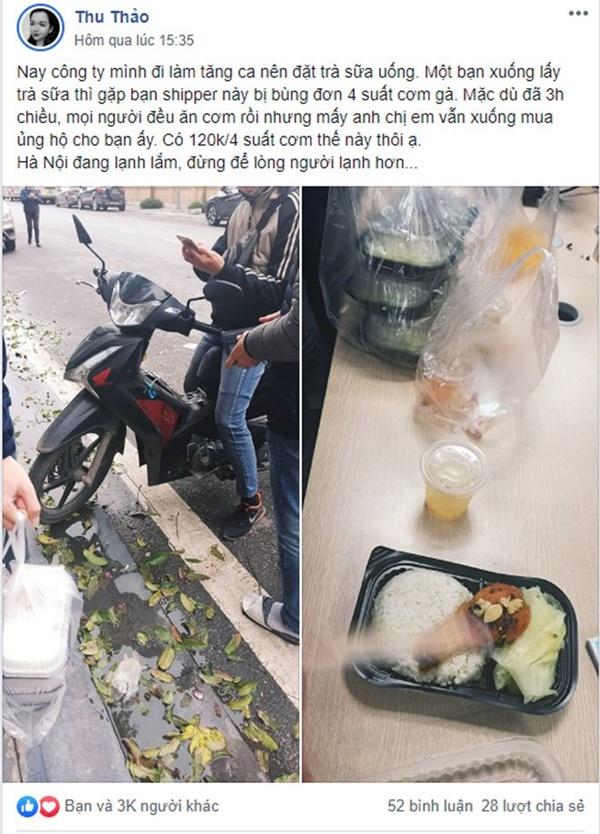Click the pedestrian standing on the street
Screen dimensions: 600x834
point(31,216)
